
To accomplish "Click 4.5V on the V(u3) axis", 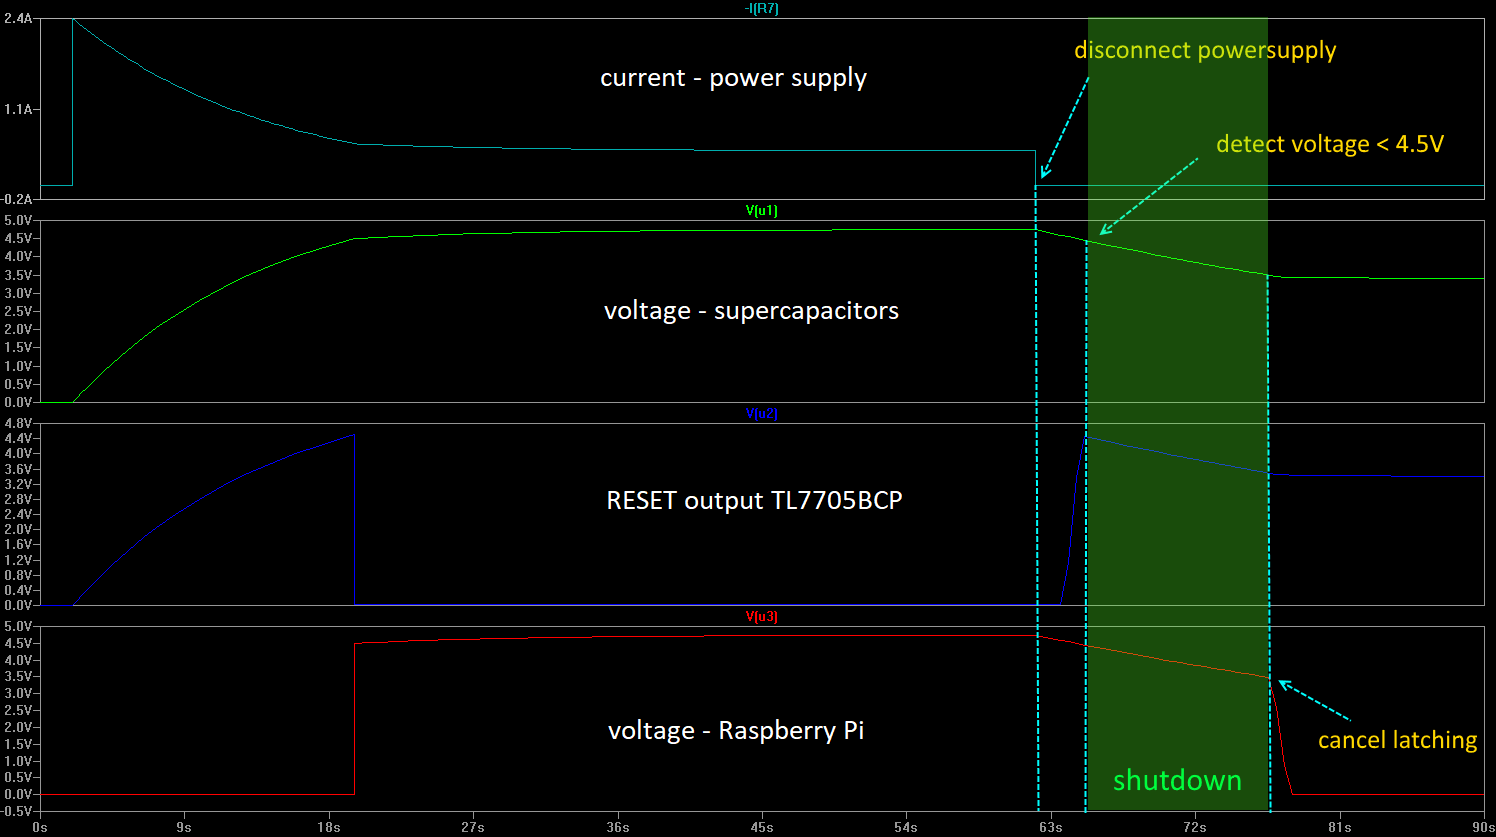I will 18,643.
